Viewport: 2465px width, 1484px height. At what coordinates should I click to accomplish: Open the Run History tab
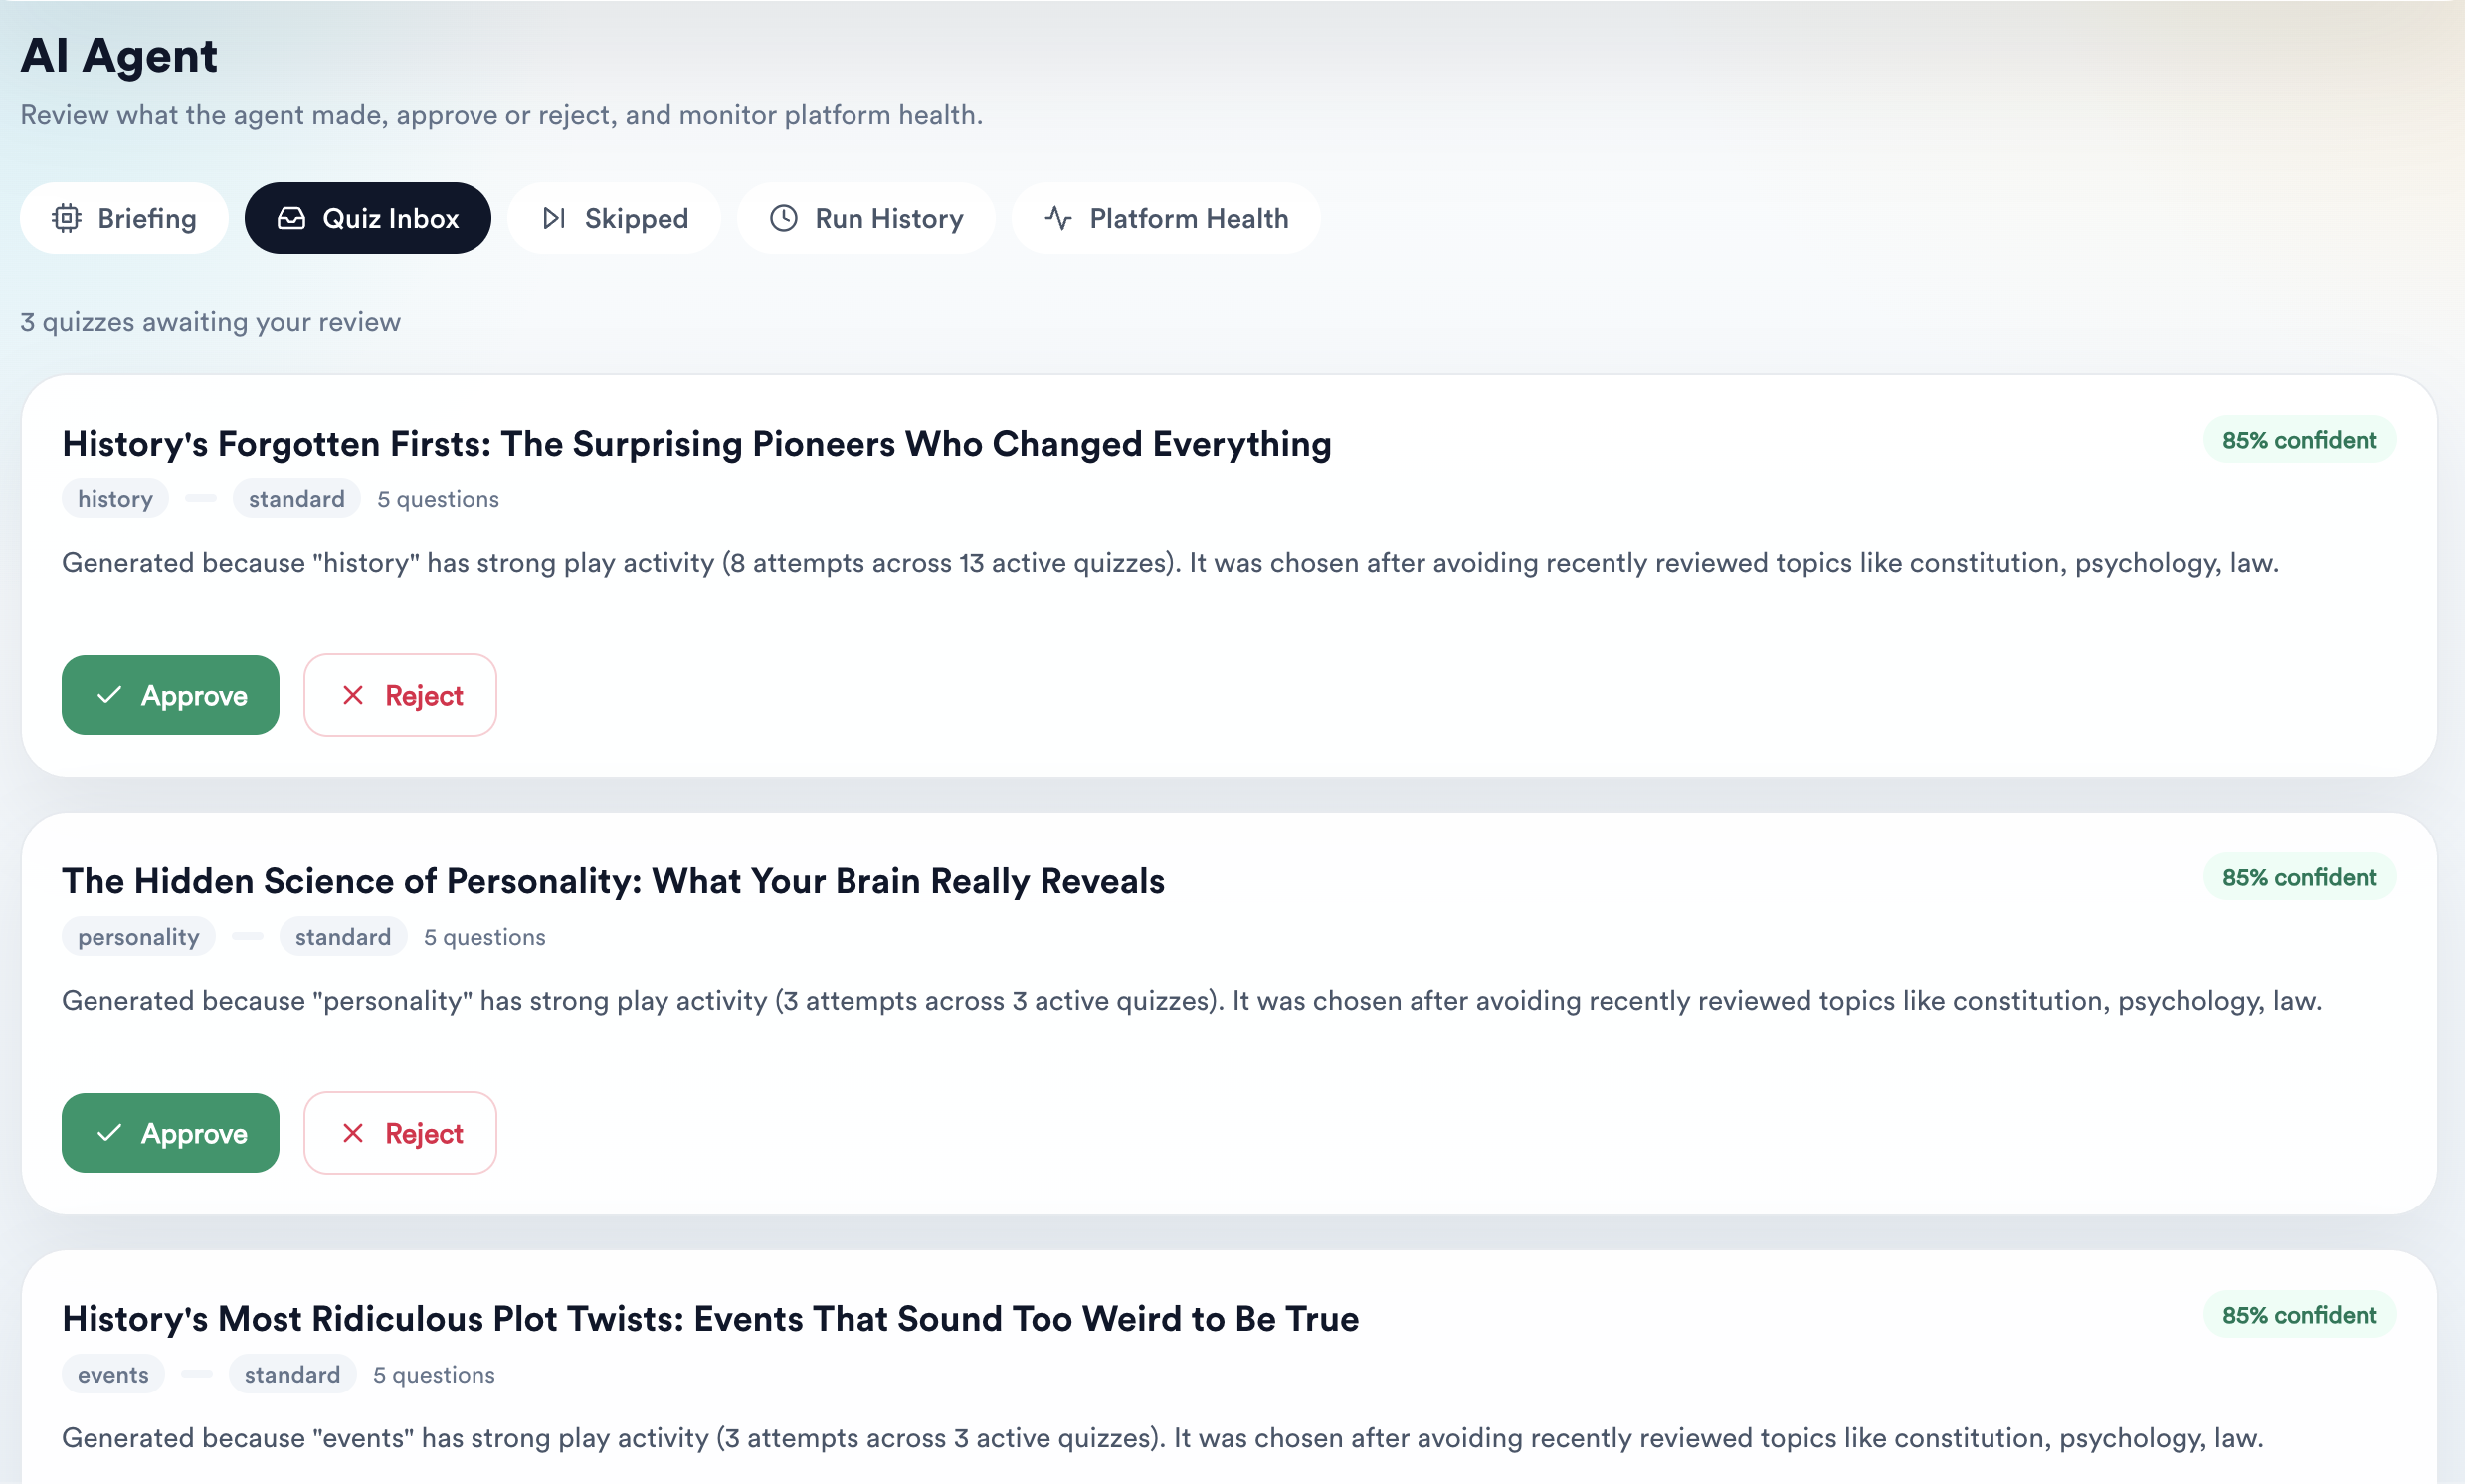click(x=866, y=218)
